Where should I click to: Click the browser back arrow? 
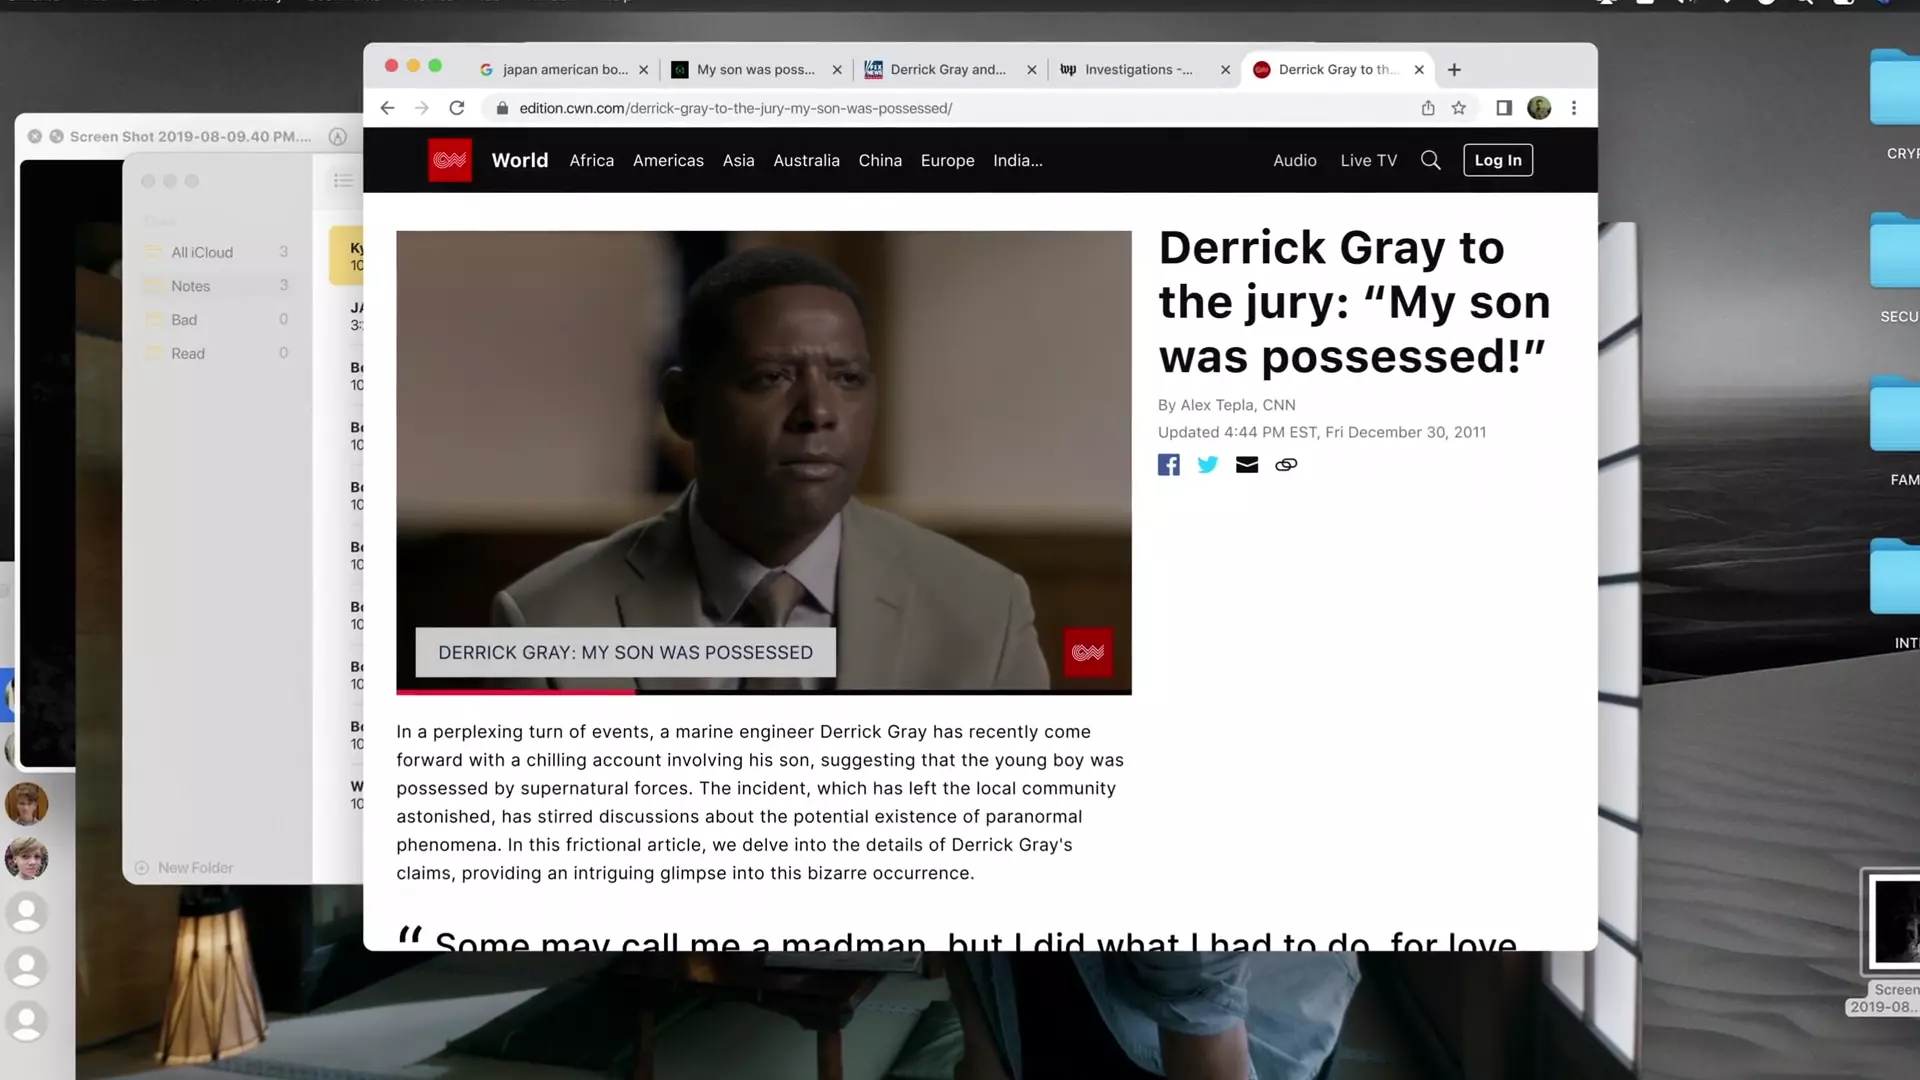click(387, 108)
